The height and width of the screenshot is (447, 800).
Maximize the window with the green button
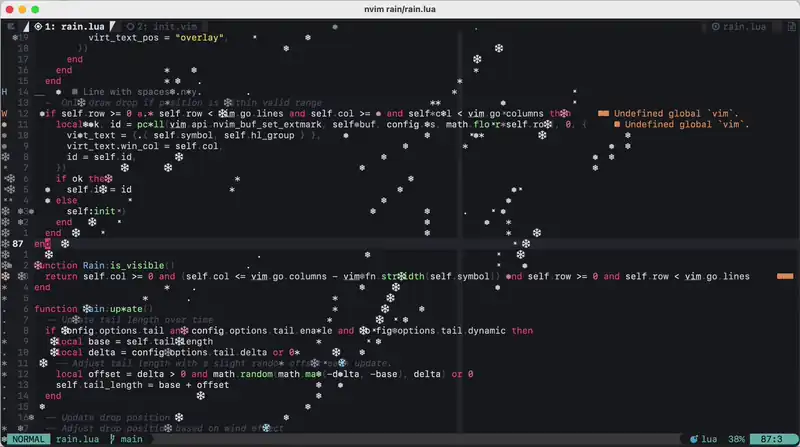click(35, 9)
